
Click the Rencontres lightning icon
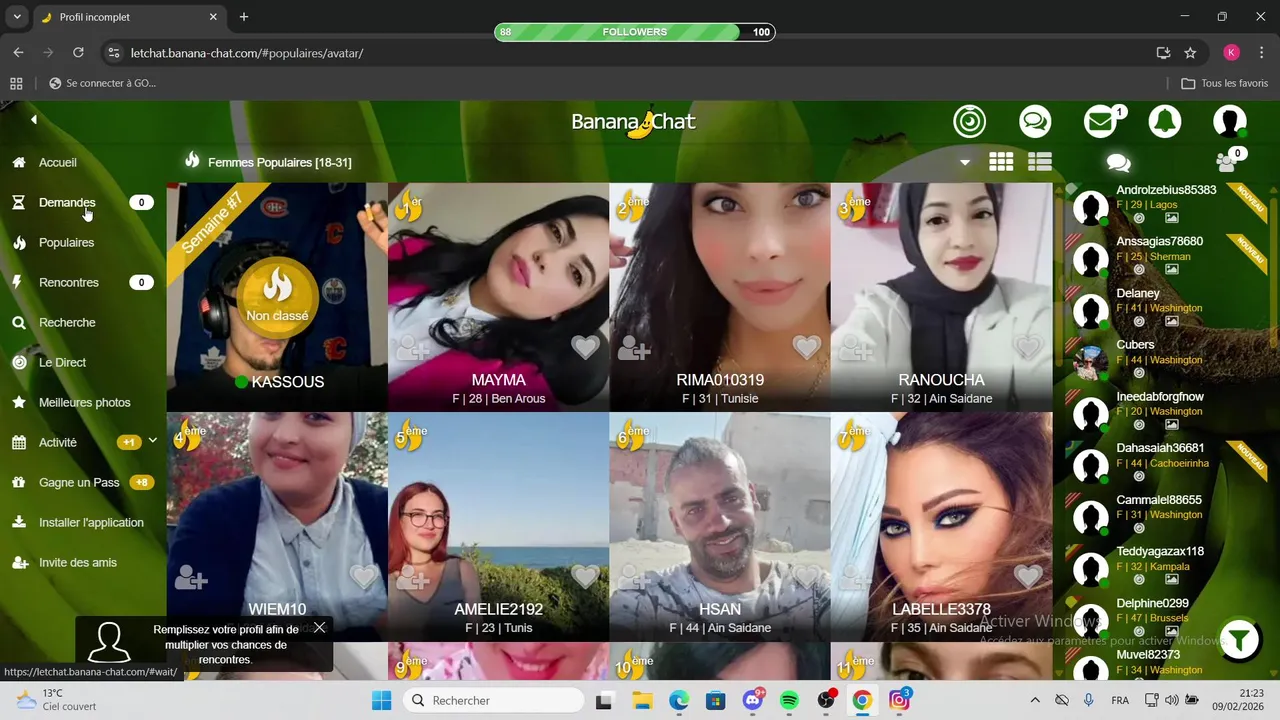click(17, 282)
